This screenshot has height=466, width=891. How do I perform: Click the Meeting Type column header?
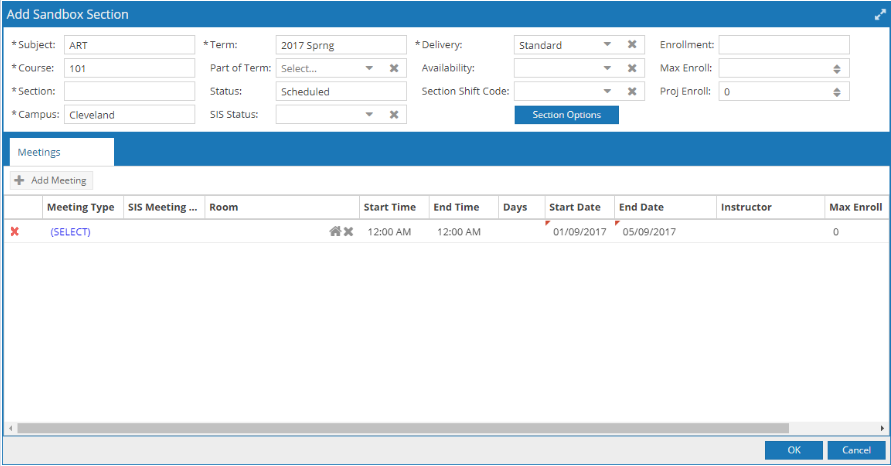click(x=81, y=207)
